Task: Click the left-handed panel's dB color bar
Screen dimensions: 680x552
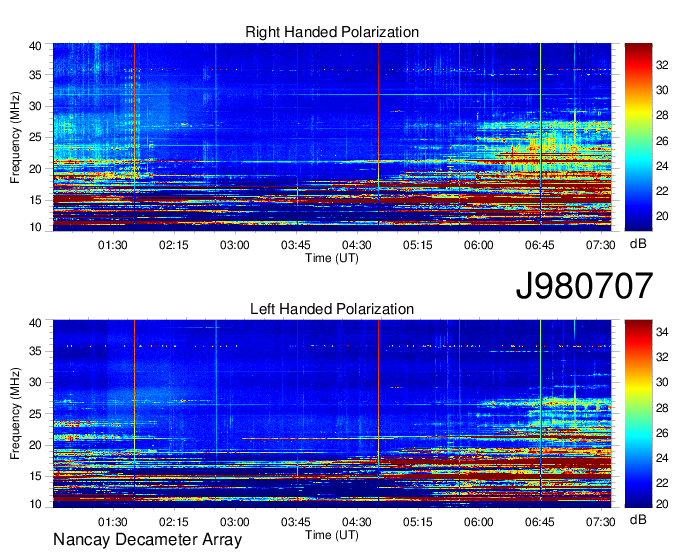Action: pyautogui.click(x=638, y=414)
